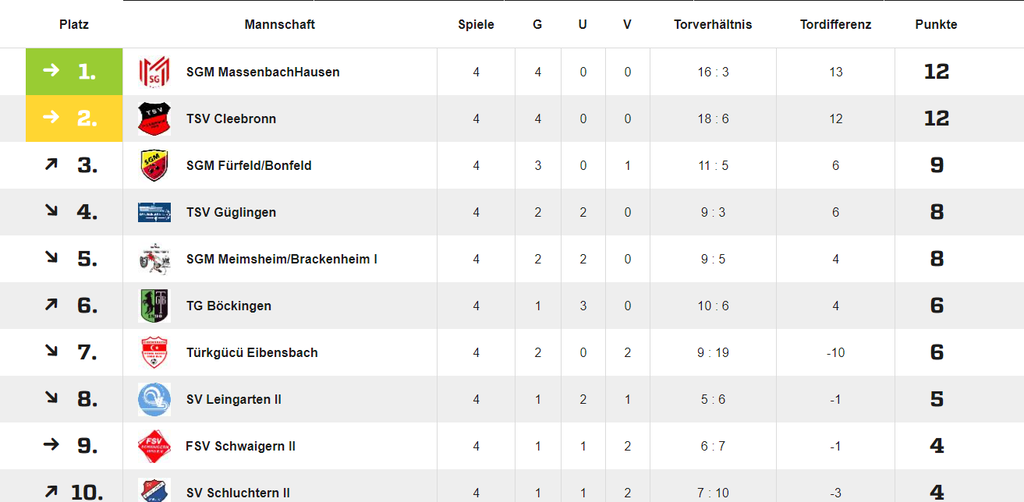The image size is (1024, 502).
Task: Click the SGM MassenbachHausen club logo
Action: (x=154, y=72)
